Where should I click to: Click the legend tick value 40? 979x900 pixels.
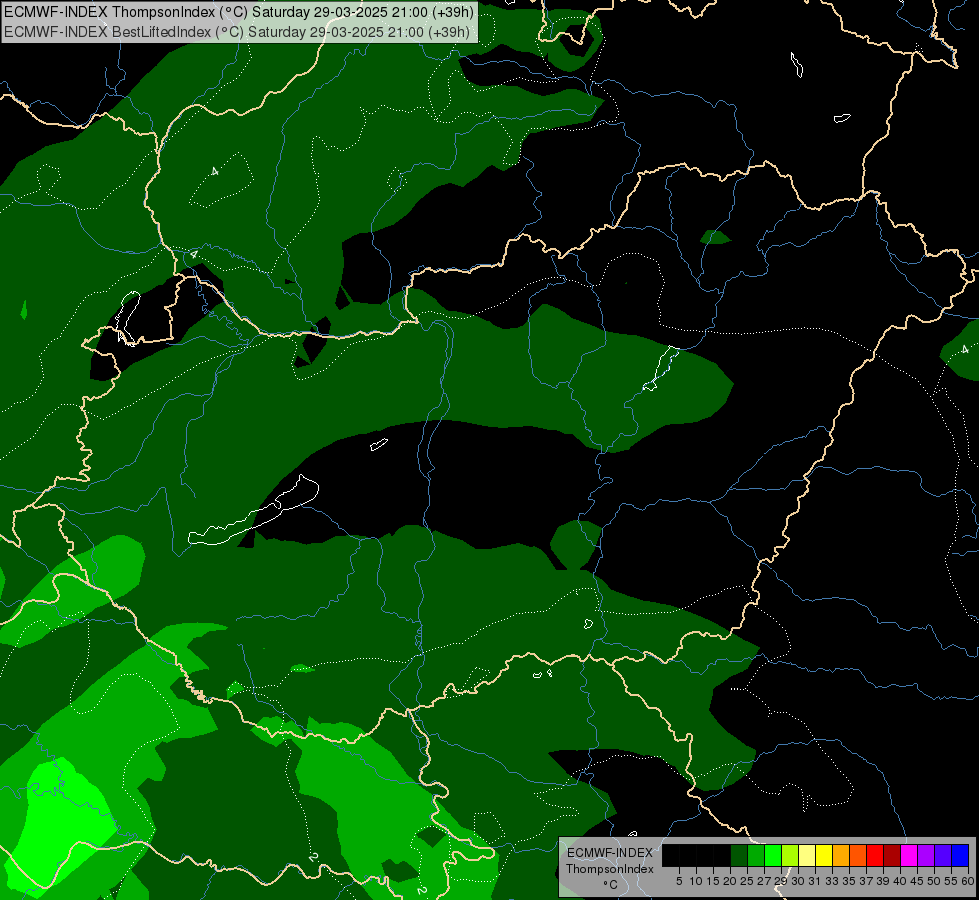[x=900, y=881]
